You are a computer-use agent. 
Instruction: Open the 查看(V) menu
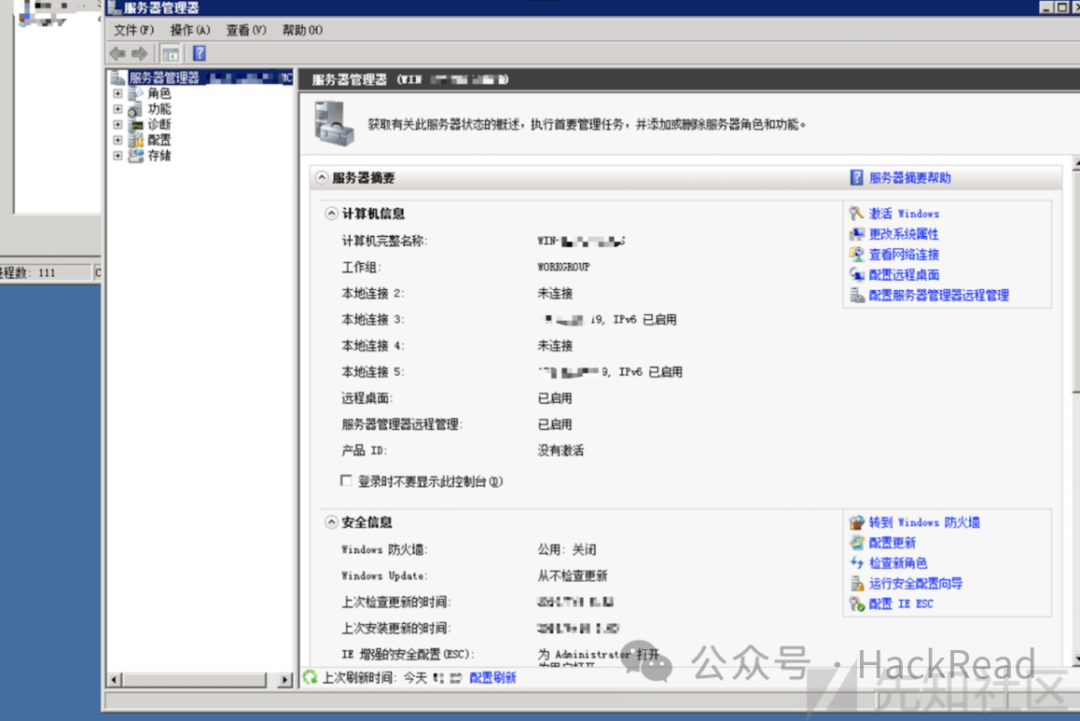click(x=246, y=30)
